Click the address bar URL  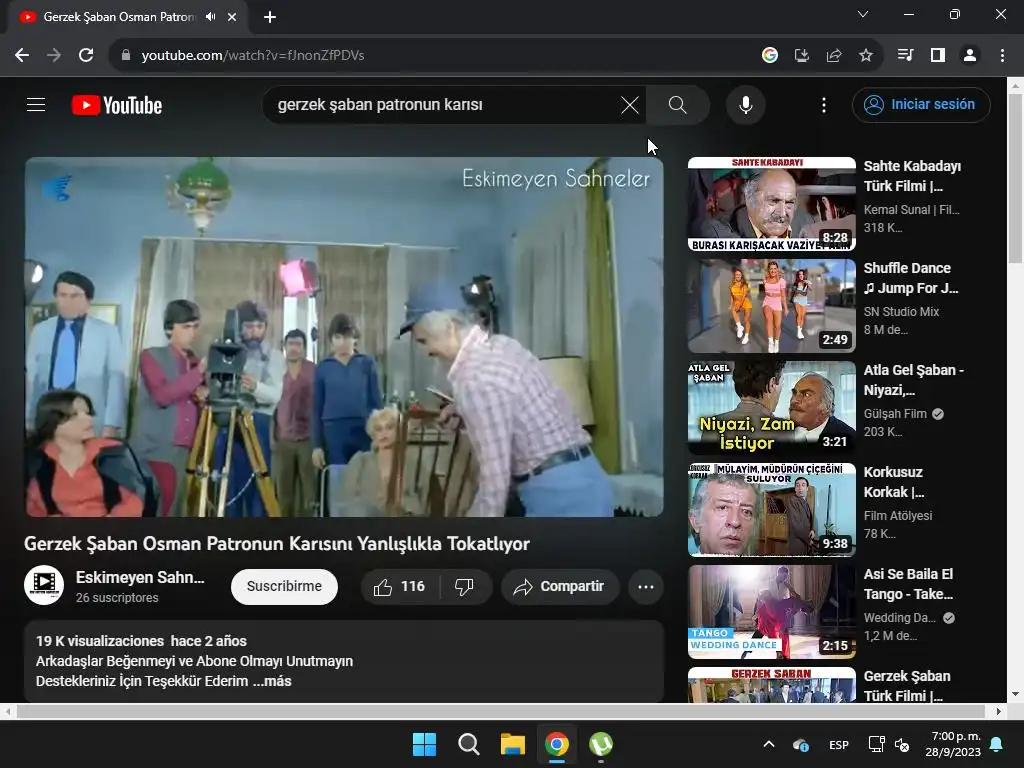253,55
